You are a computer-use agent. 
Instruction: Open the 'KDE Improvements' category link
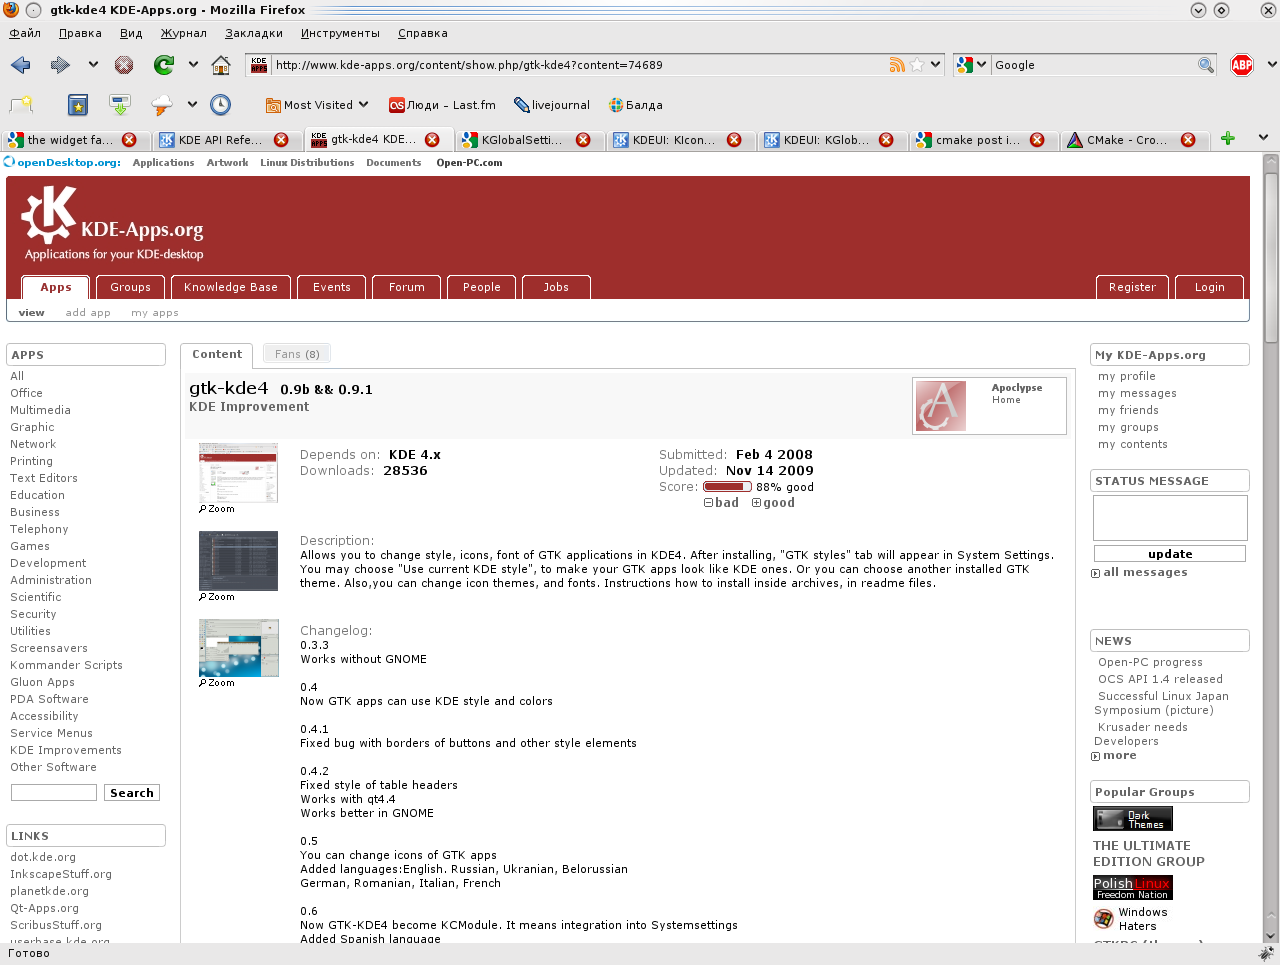(66, 750)
